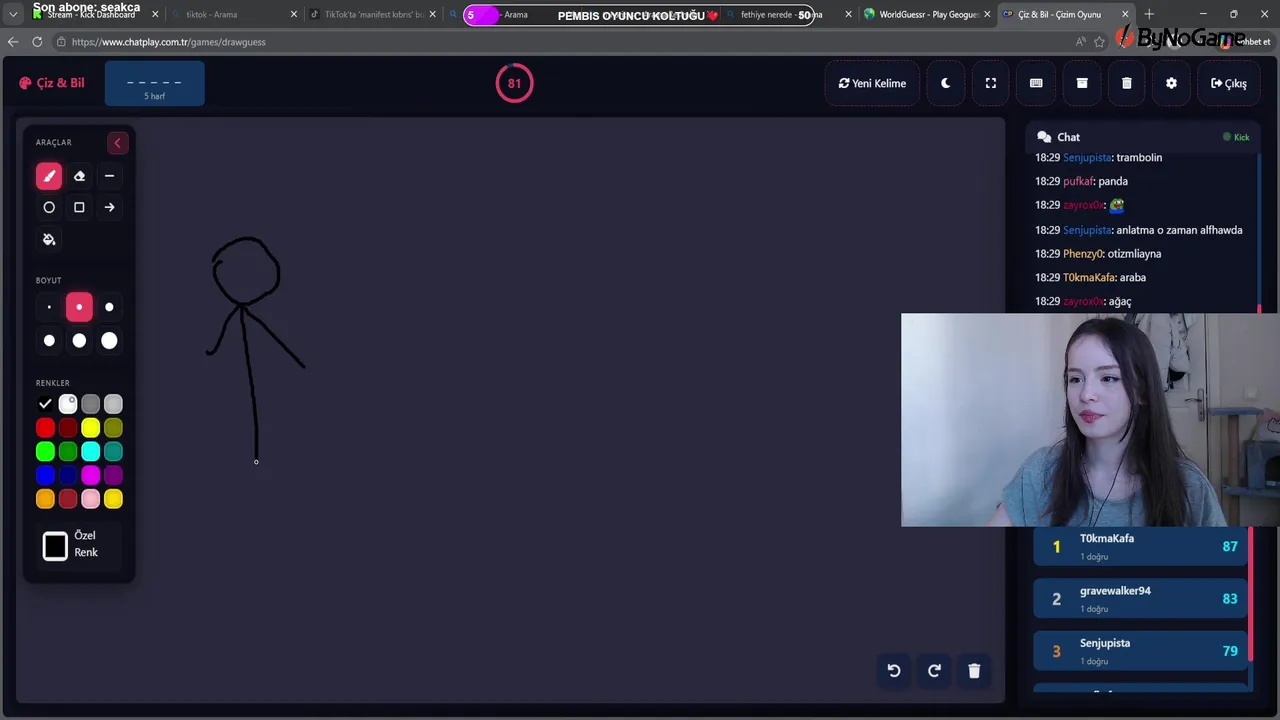Click Senjupista leaderboard row

(x=1140, y=651)
